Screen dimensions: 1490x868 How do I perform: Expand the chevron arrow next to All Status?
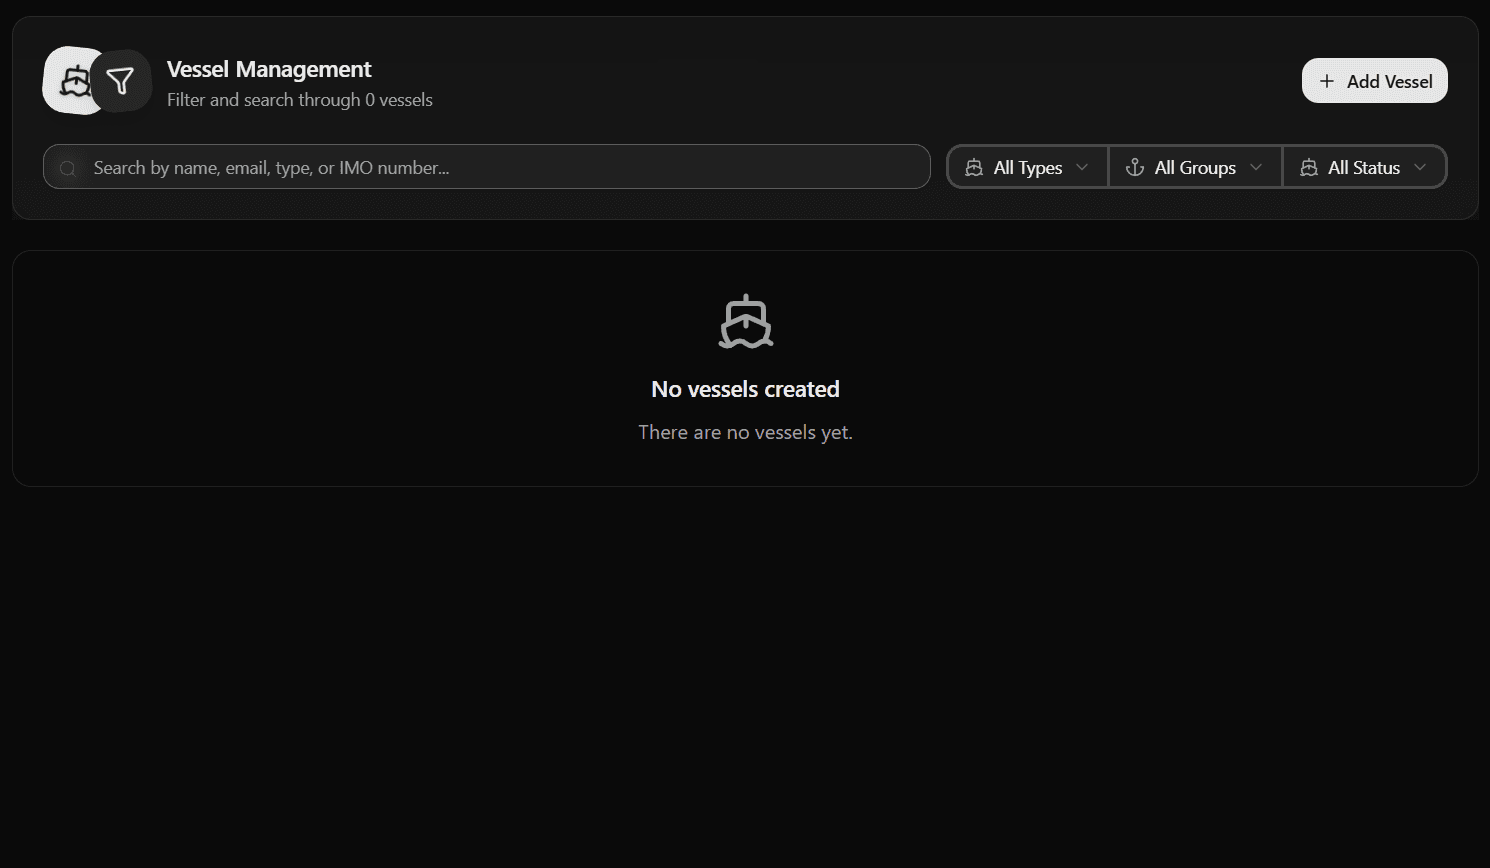(x=1420, y=168)
